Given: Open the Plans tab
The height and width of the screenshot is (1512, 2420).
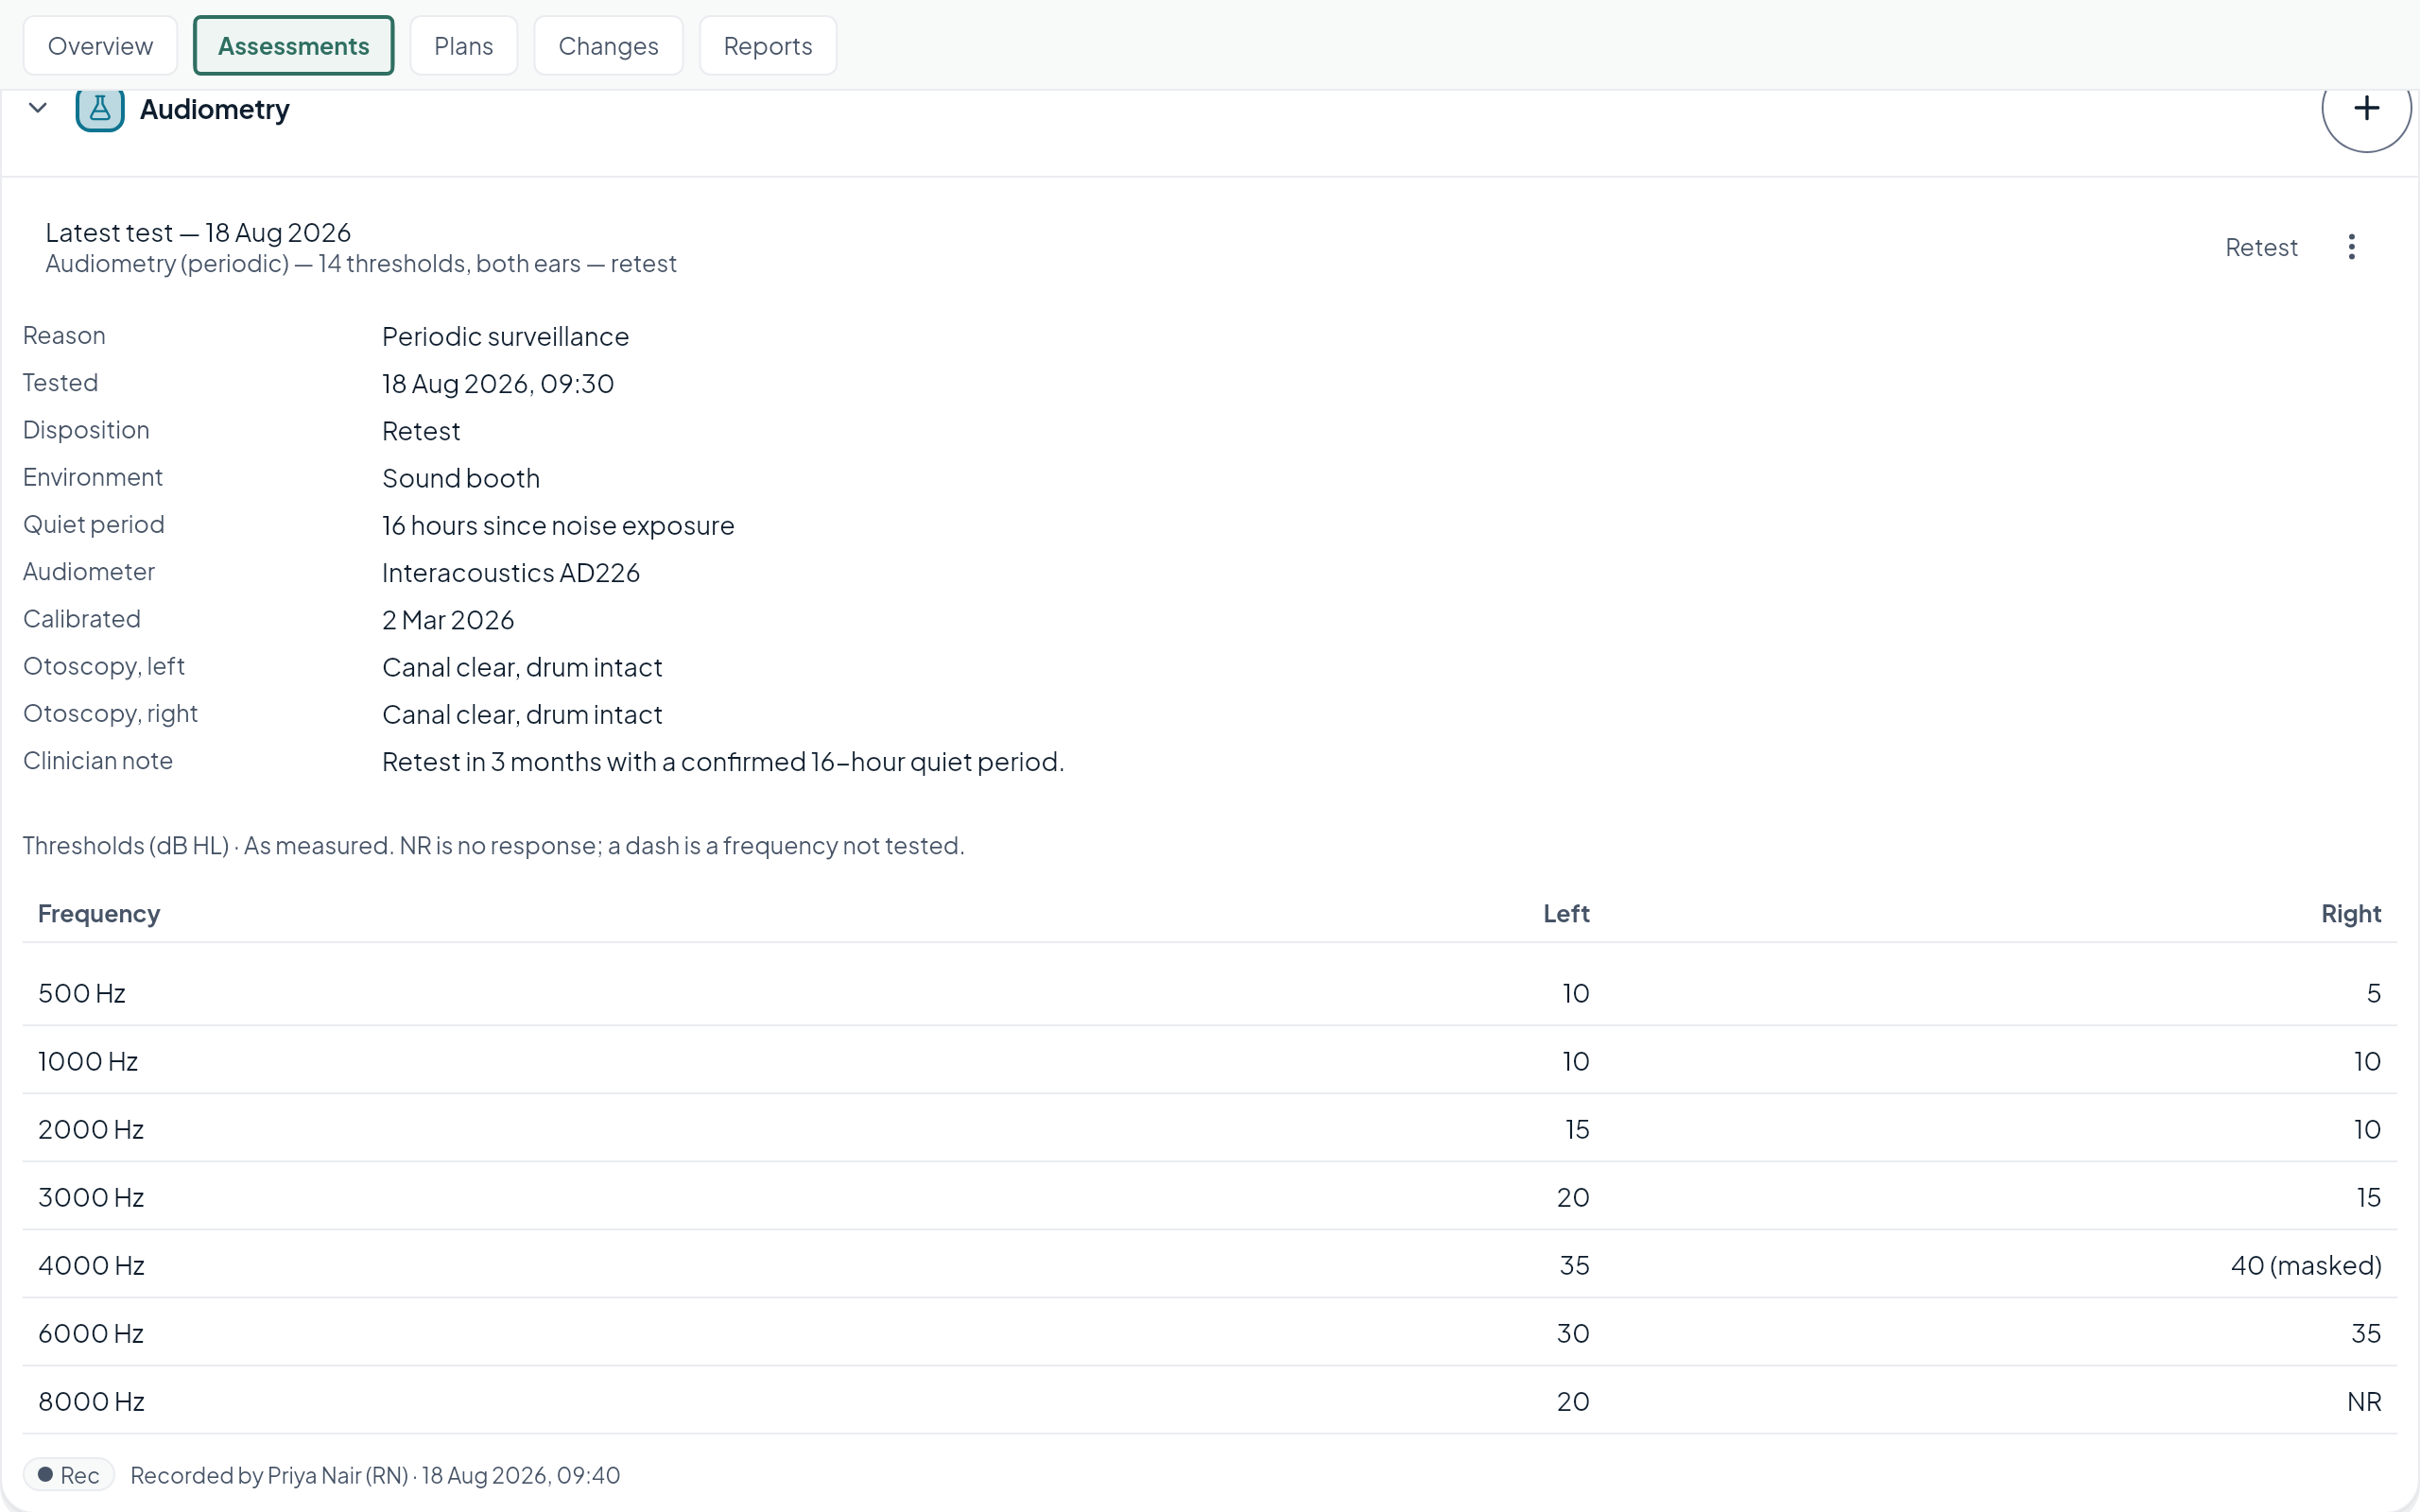Looking at the screenshot, I should [464, 46].
